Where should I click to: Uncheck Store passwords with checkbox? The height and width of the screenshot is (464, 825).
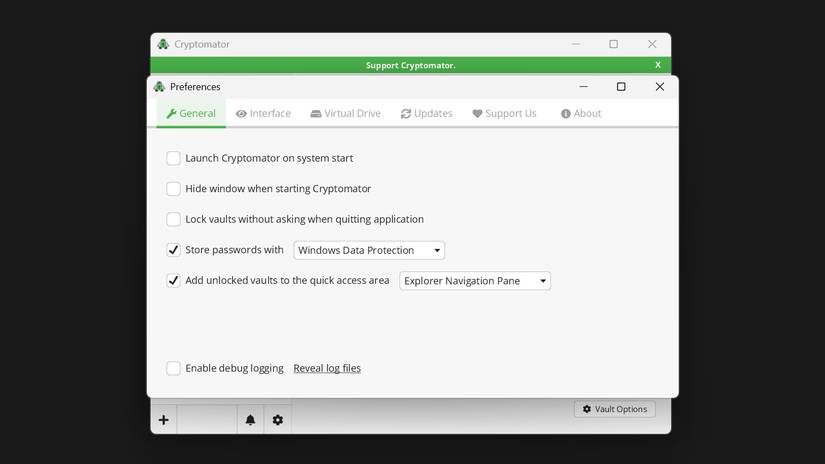[x=173, y=250]
